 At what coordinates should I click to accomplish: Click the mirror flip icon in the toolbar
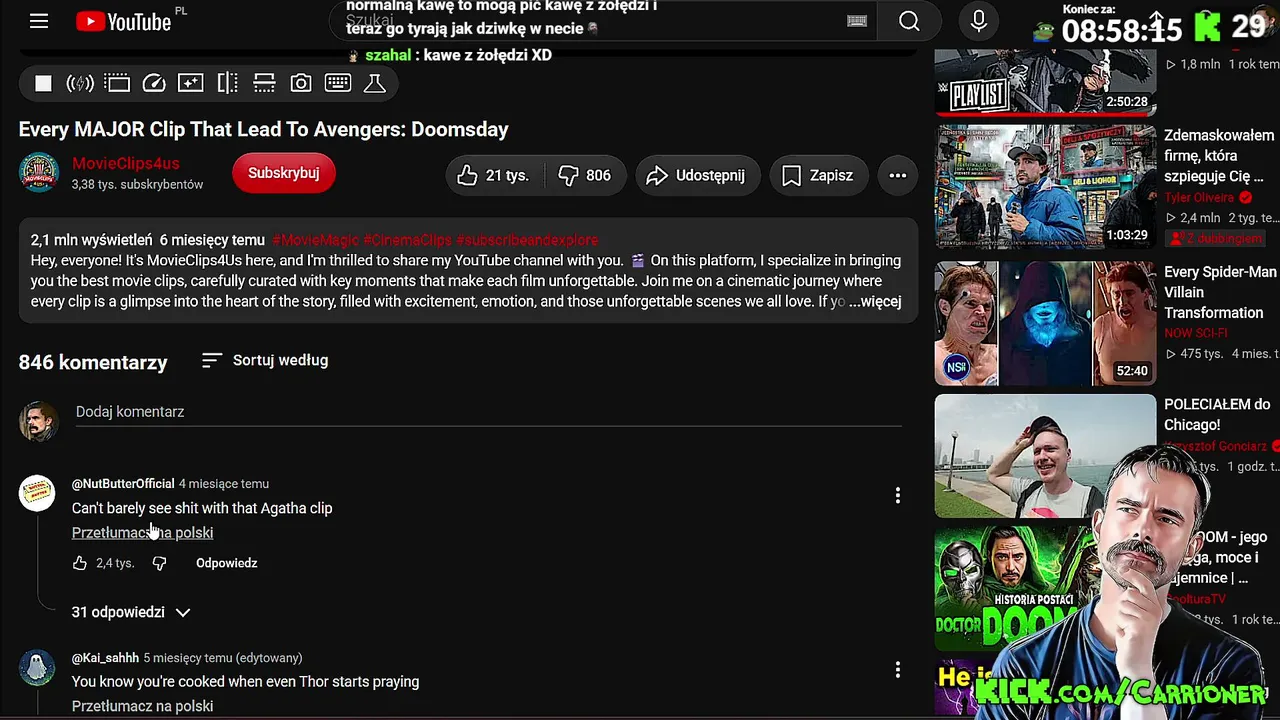coord(228,84)
